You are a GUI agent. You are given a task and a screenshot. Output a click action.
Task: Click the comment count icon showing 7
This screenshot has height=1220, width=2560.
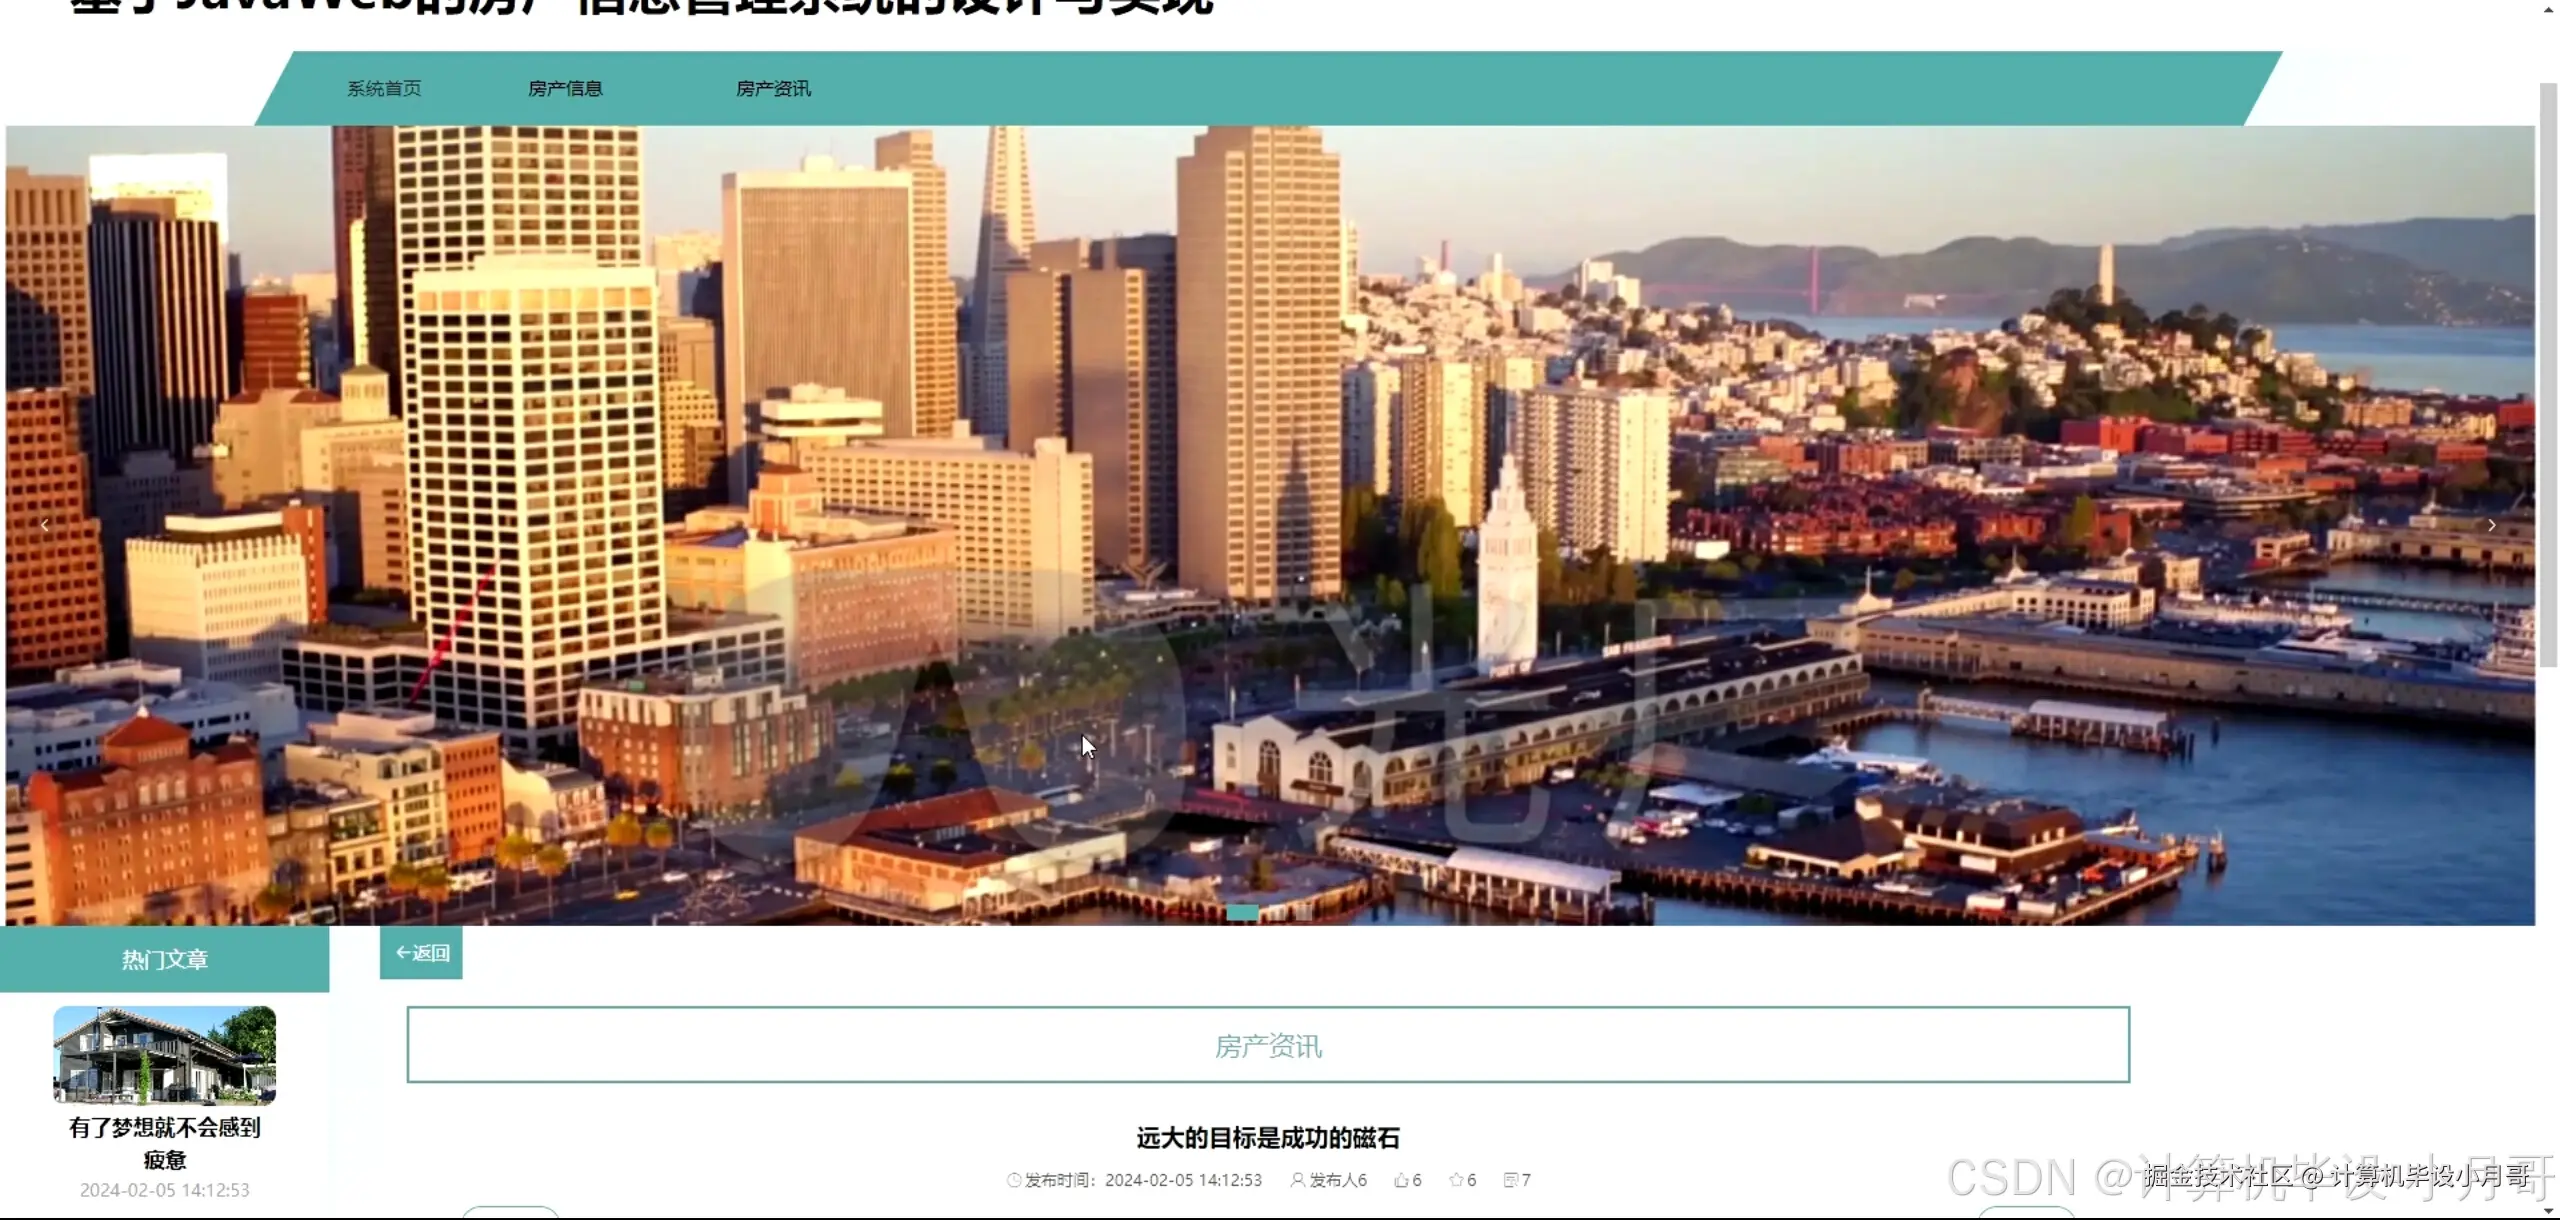click(x=1511, y=1180)
